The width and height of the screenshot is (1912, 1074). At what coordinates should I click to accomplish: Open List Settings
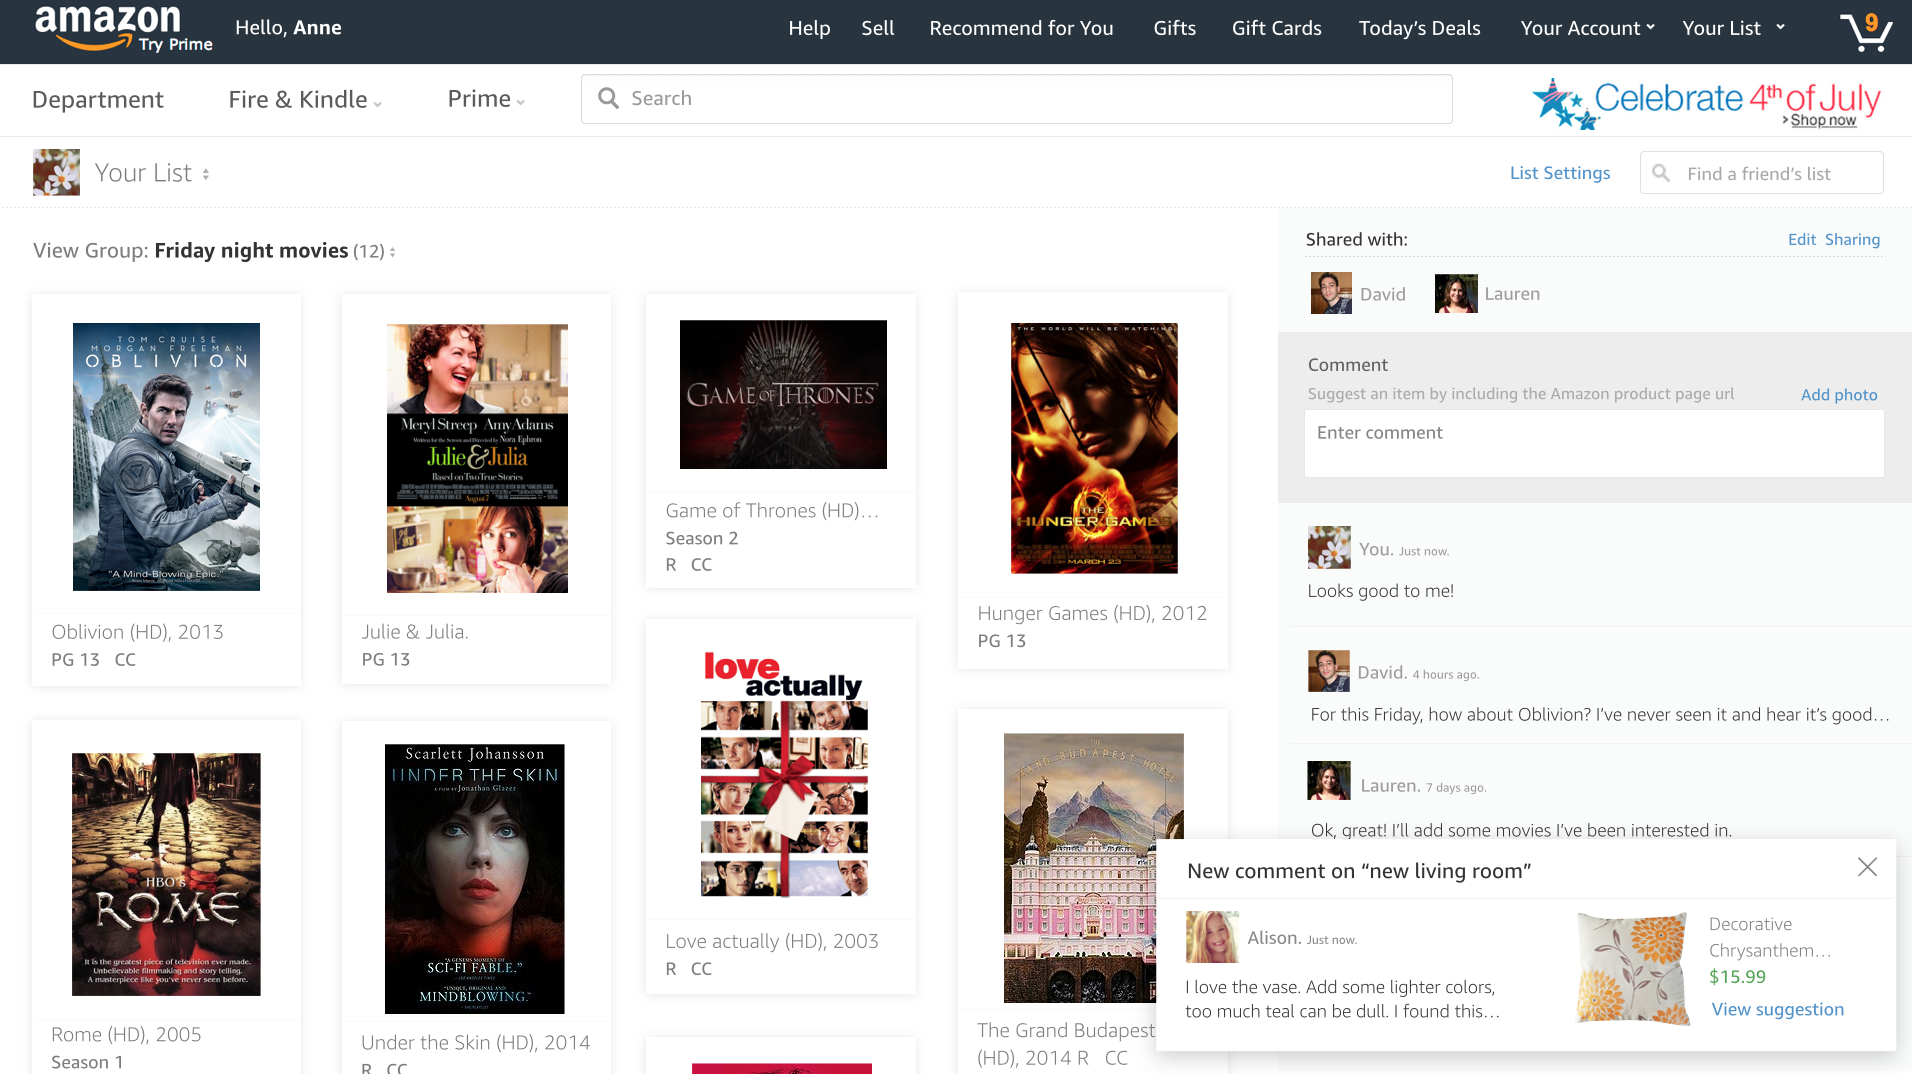(x=1560, y=173)
